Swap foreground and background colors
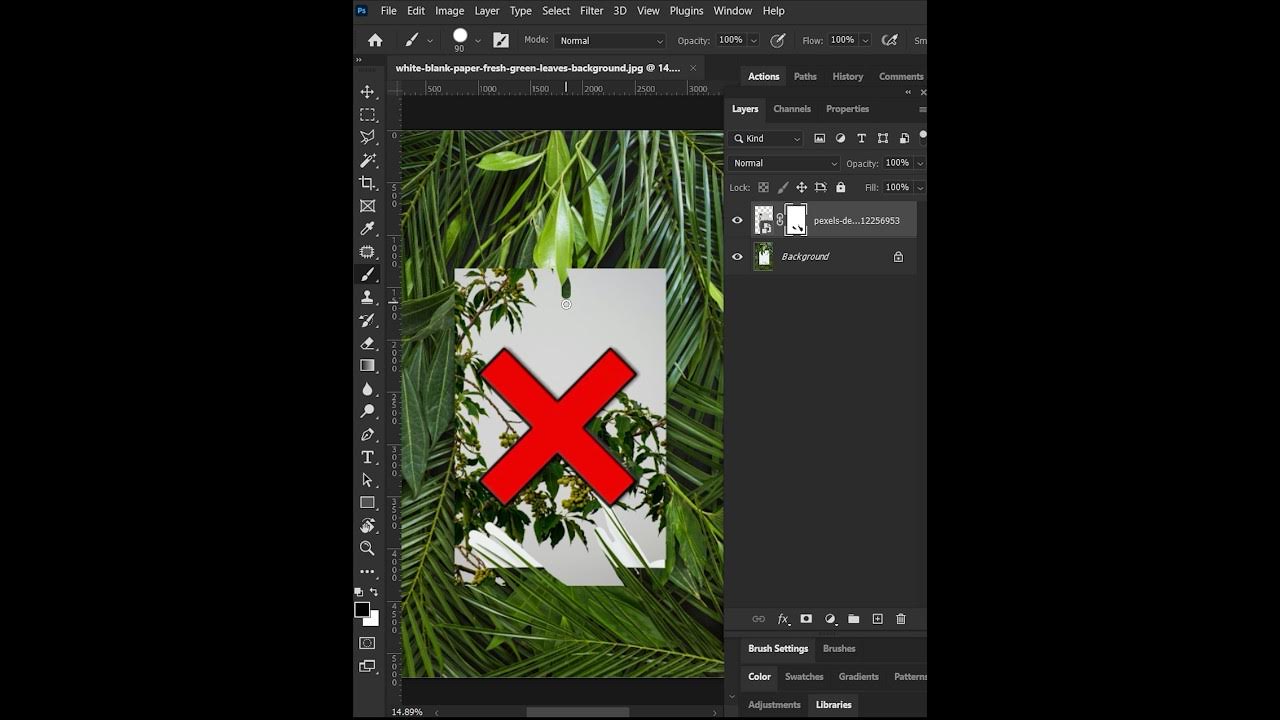 (374, 592)
